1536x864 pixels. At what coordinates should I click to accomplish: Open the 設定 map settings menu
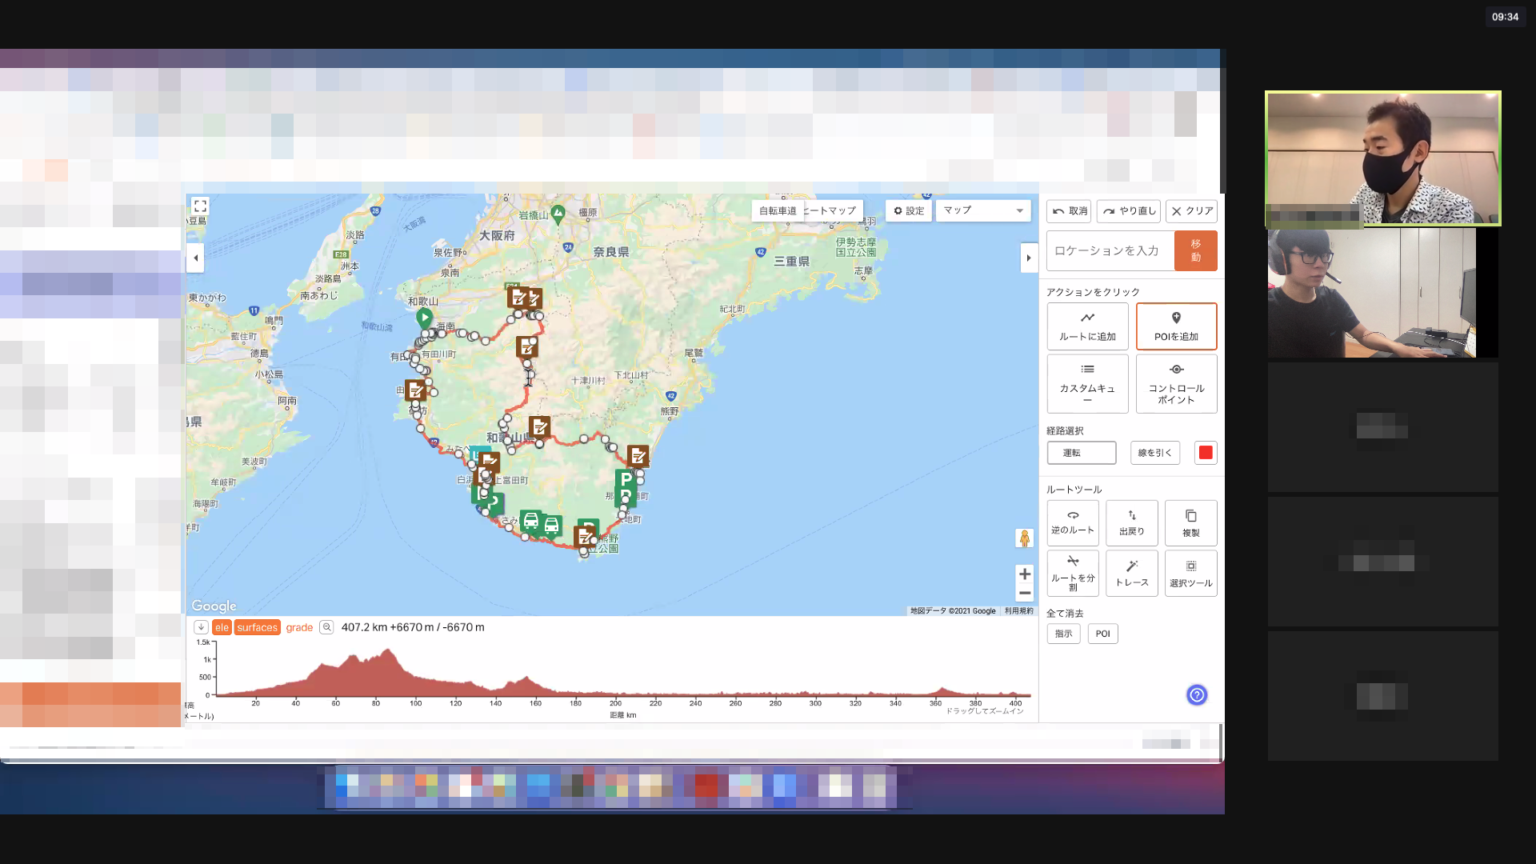(x=907, y=210)
